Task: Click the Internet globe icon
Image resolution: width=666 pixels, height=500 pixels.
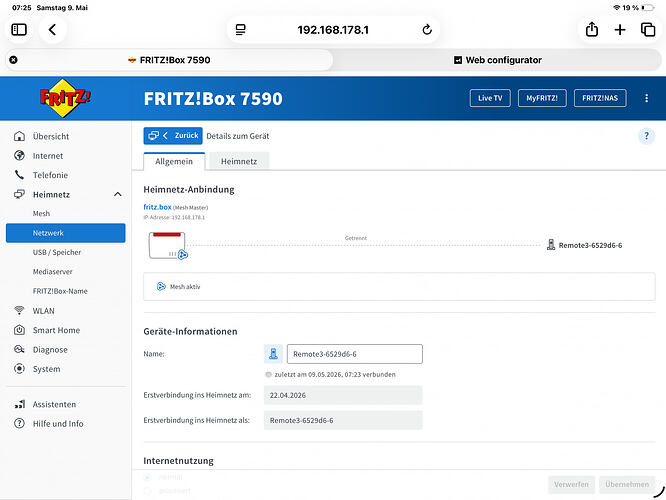Action: [19, 155]
